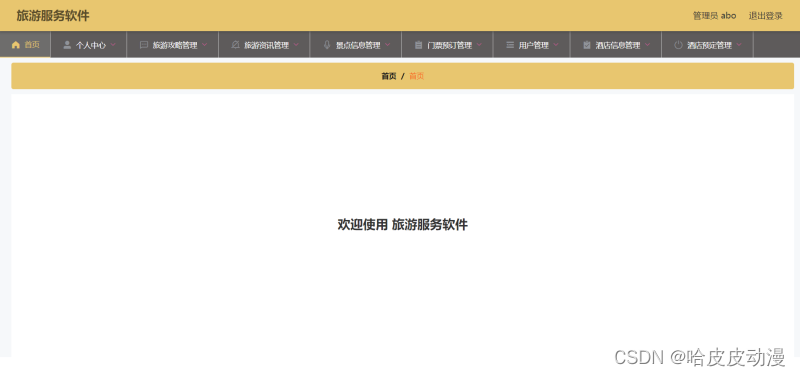Click the 旅游服务软件 header title
Image resolution: width=800 pixels, height=376 pixels.
53,16
